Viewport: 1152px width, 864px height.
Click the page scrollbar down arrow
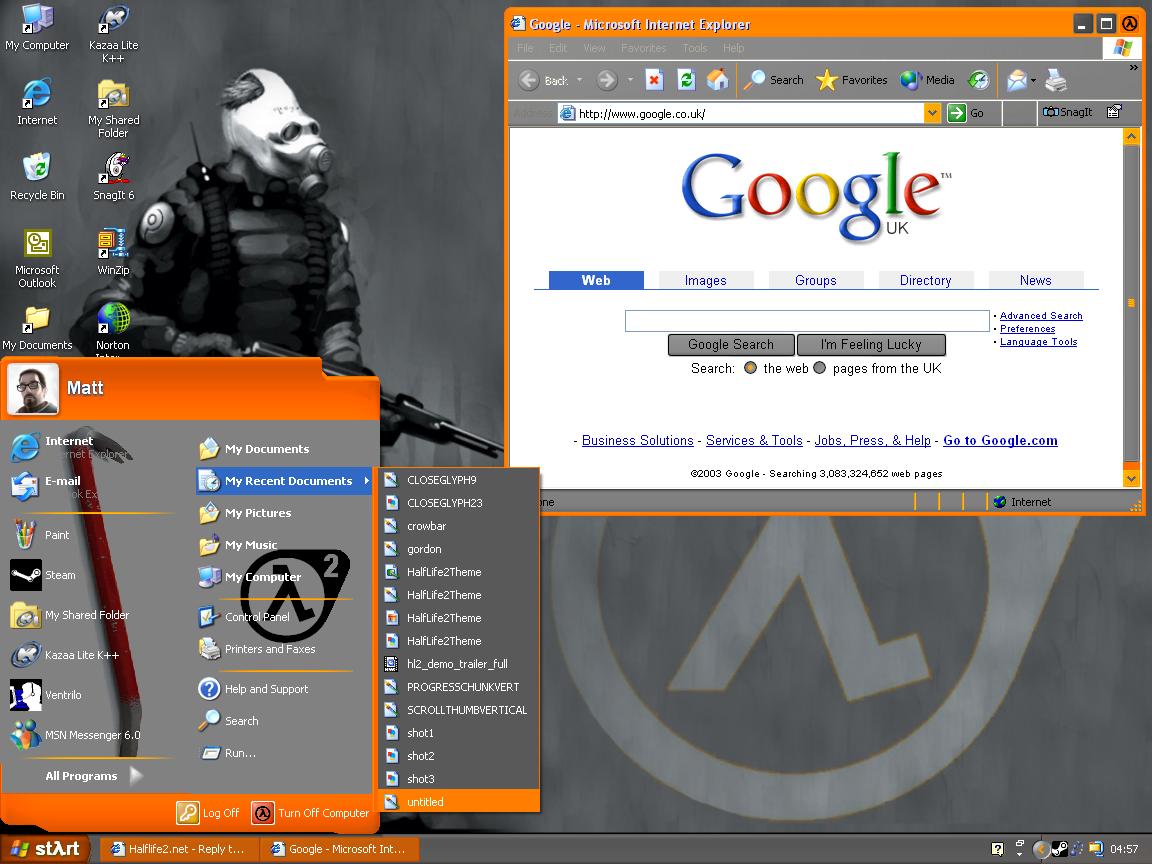tap(1131, 478)
